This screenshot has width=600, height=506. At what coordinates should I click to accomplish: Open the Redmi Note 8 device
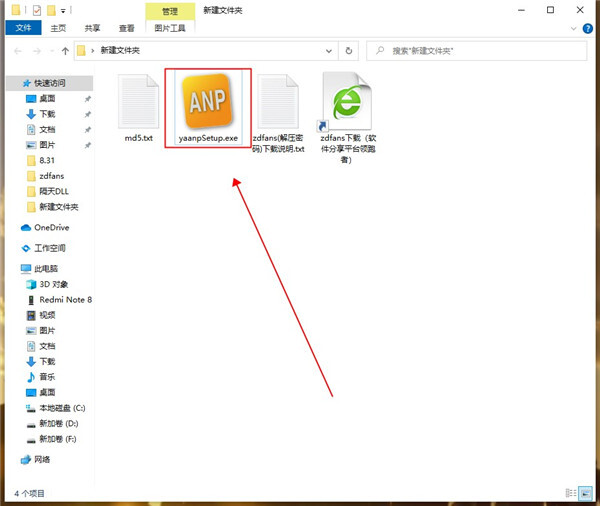[65, 300]
